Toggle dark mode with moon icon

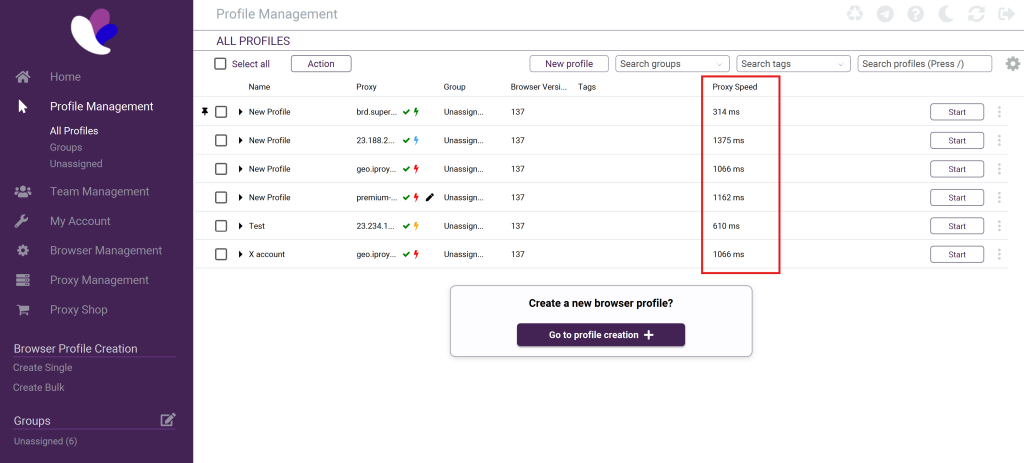pyautogui.click(x=946, y=14)
